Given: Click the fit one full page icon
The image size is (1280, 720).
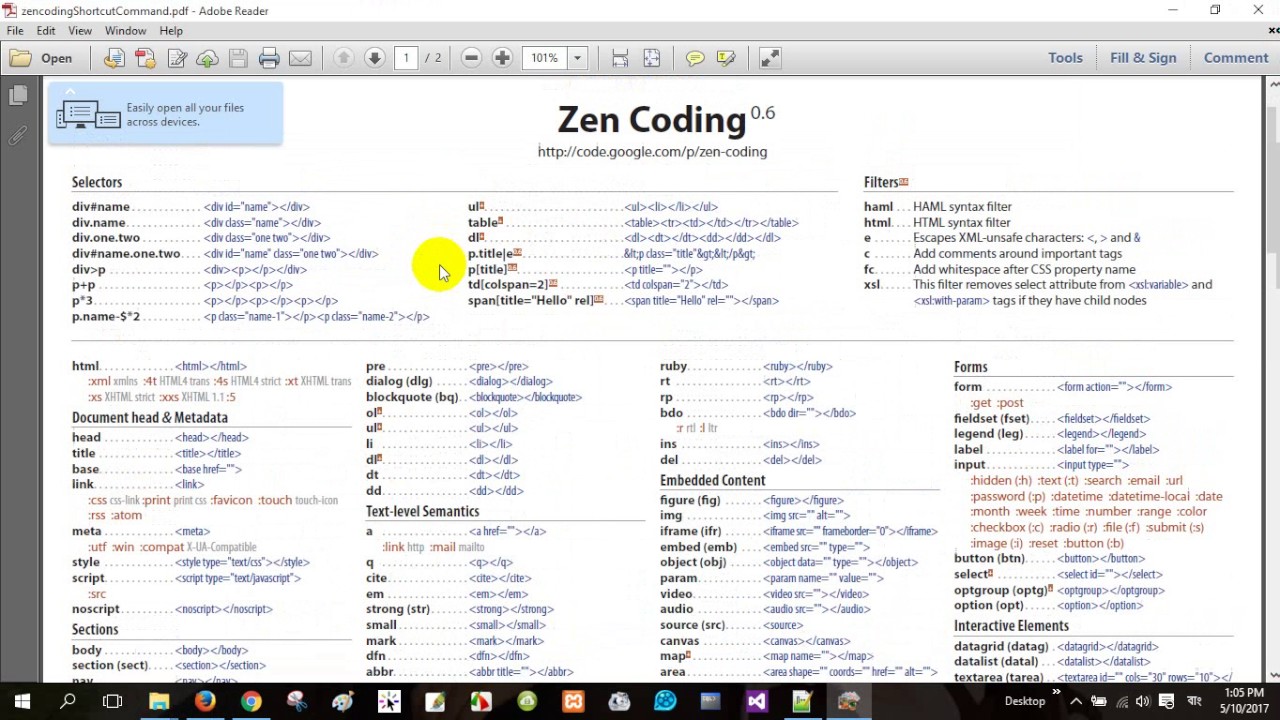Looking at the screenshot, I should coord(651,58).
